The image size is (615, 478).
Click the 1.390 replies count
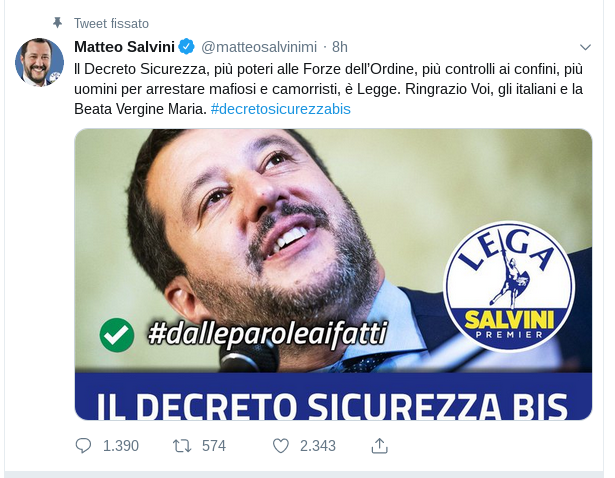click(121, 446)
